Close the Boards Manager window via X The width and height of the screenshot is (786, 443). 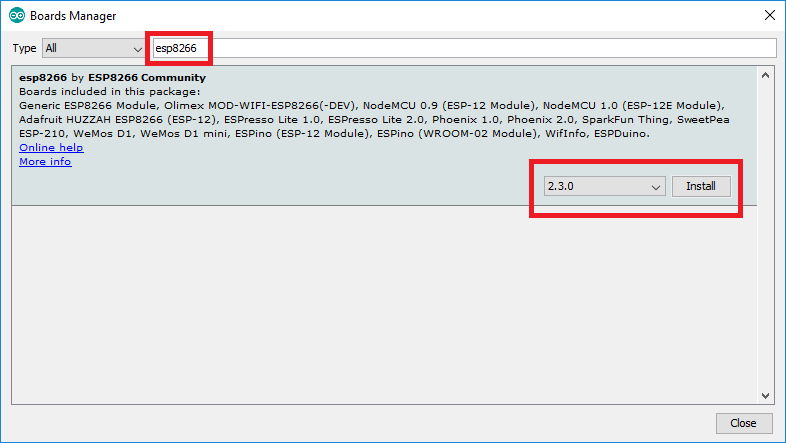(x=770, y=16)
